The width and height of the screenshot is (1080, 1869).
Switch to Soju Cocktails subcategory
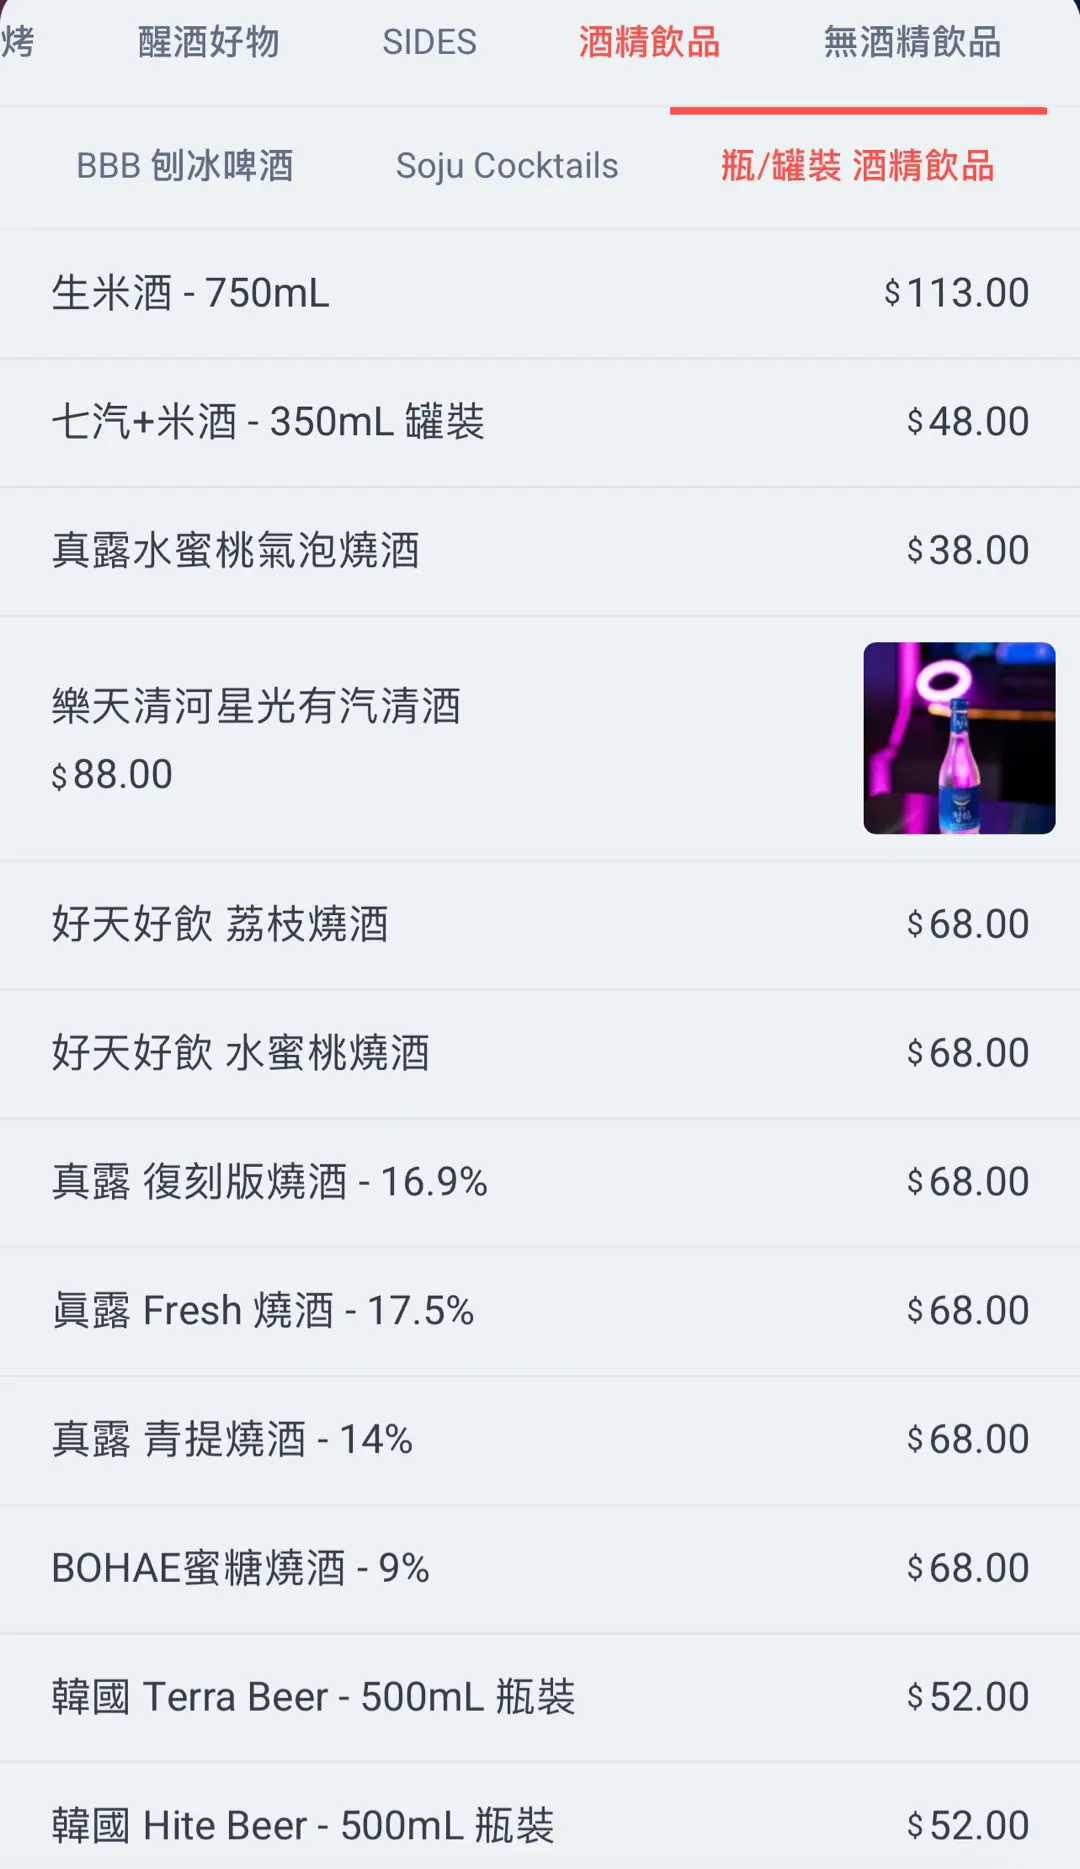pyautogui.click(x=507, y=166)
